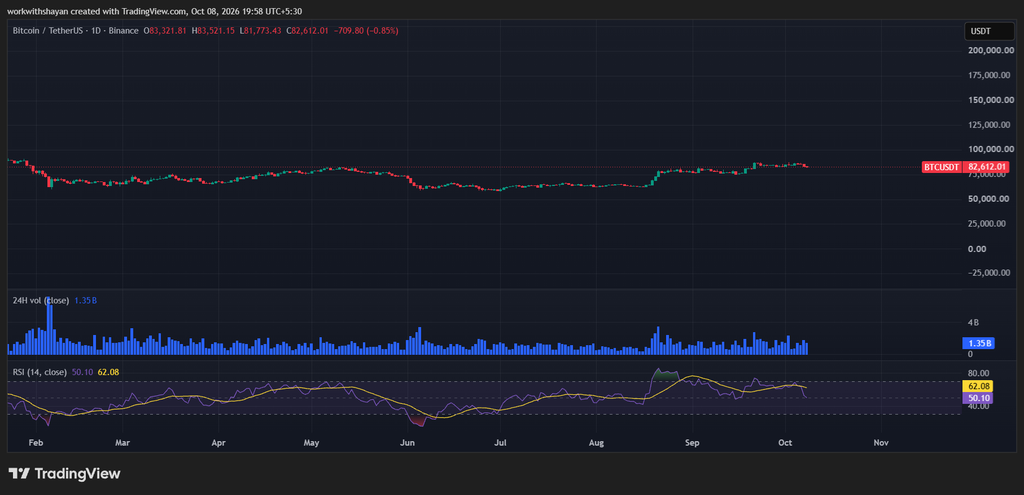Viewport: 1024px width, 495px height.
Task: Click the RSI average value 62.08 in legend
Action: [x=108, y=372]
